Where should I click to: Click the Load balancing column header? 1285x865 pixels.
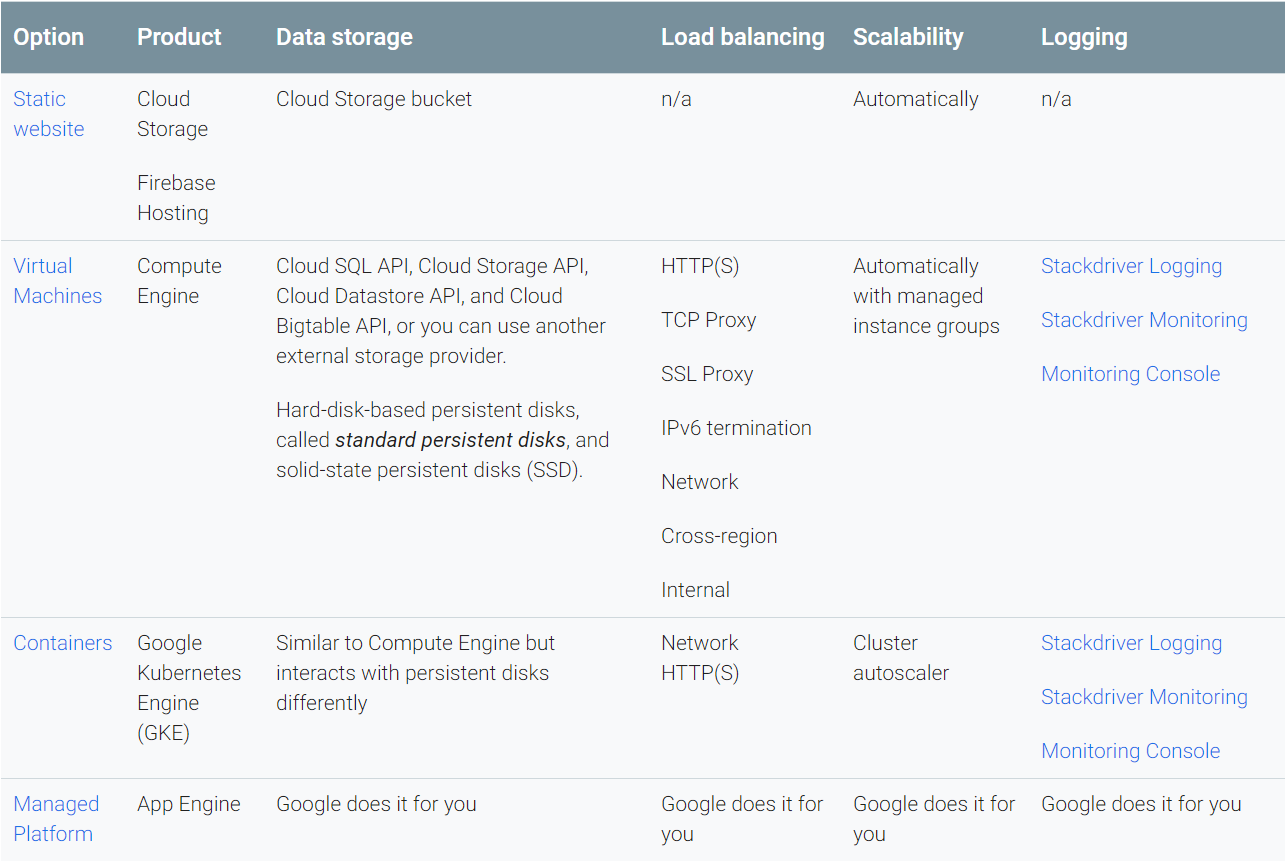point(742,37)
